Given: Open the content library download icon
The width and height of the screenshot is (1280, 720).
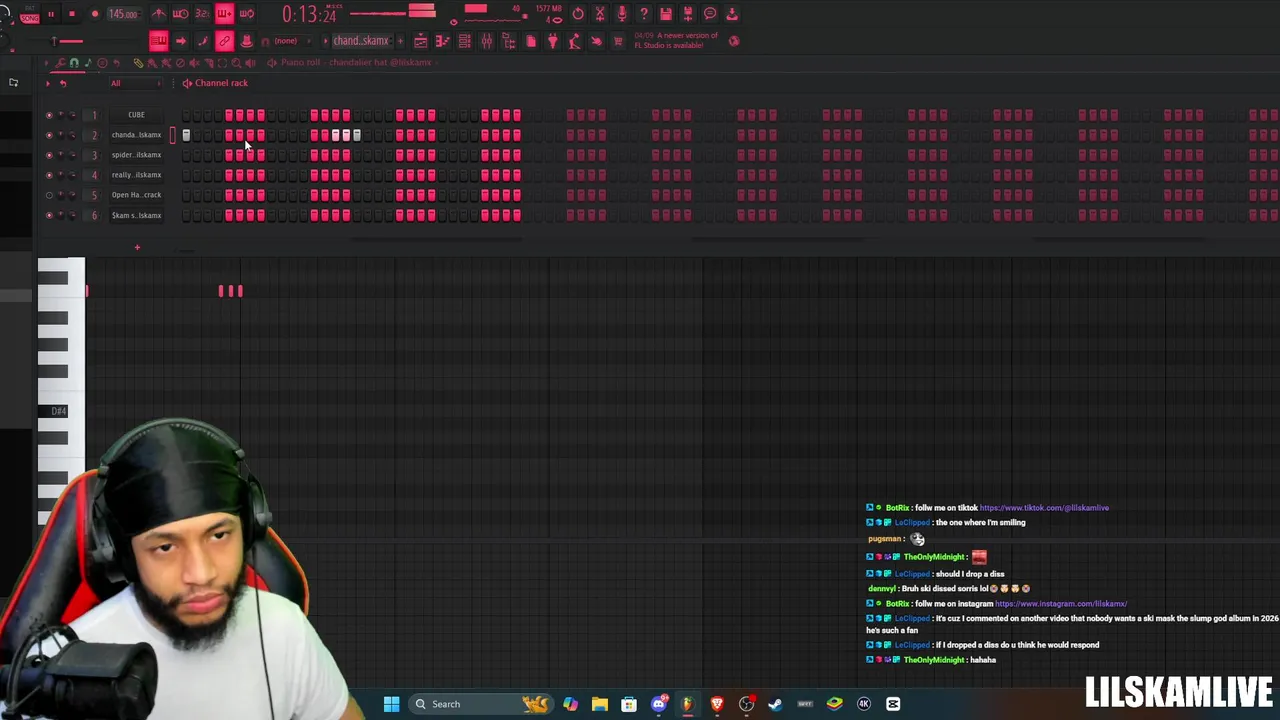Looking at the screenshot, I should [732, 14].
